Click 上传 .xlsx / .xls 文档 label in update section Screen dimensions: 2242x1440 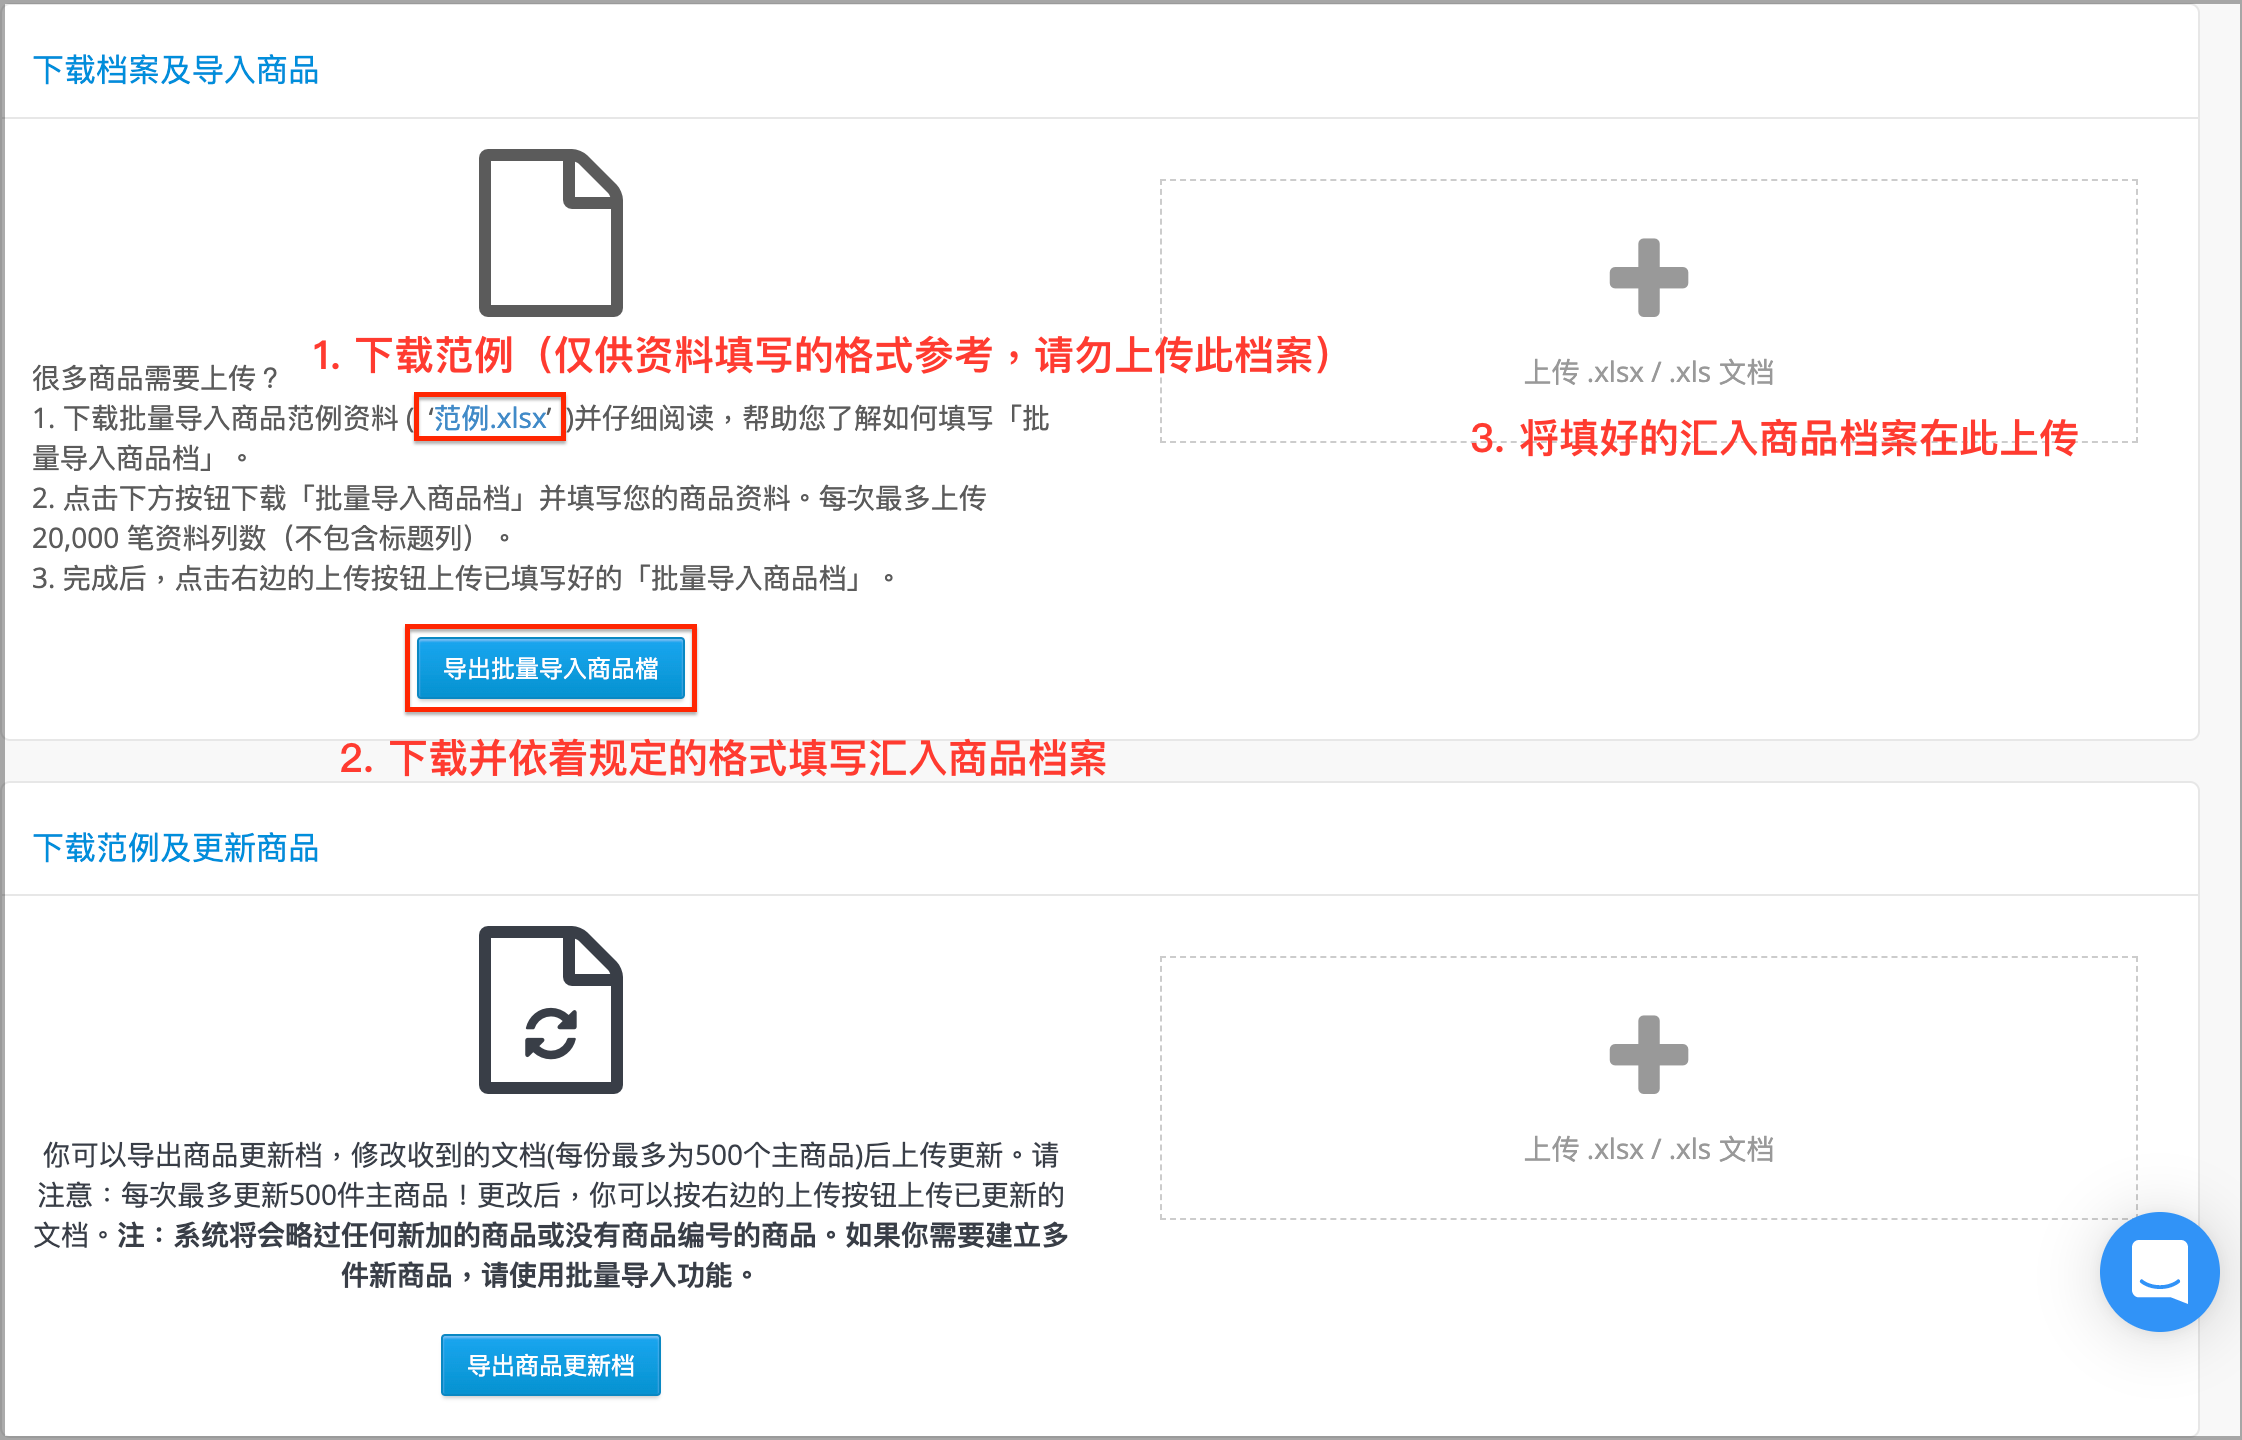click(x=1648, y=1149)
